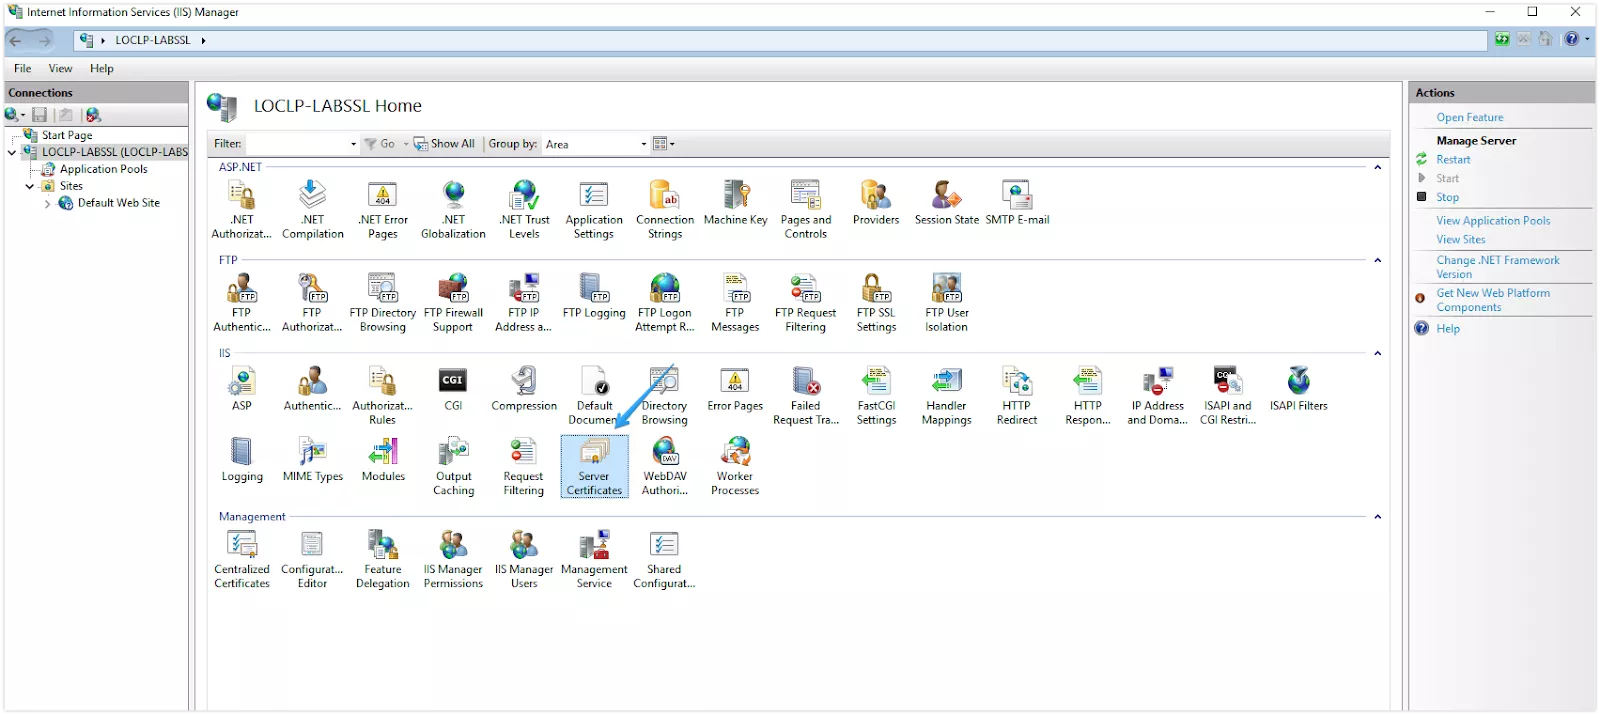Open the Handler Mappings feature
The image size is (1600, 715).
pos(947,396)
